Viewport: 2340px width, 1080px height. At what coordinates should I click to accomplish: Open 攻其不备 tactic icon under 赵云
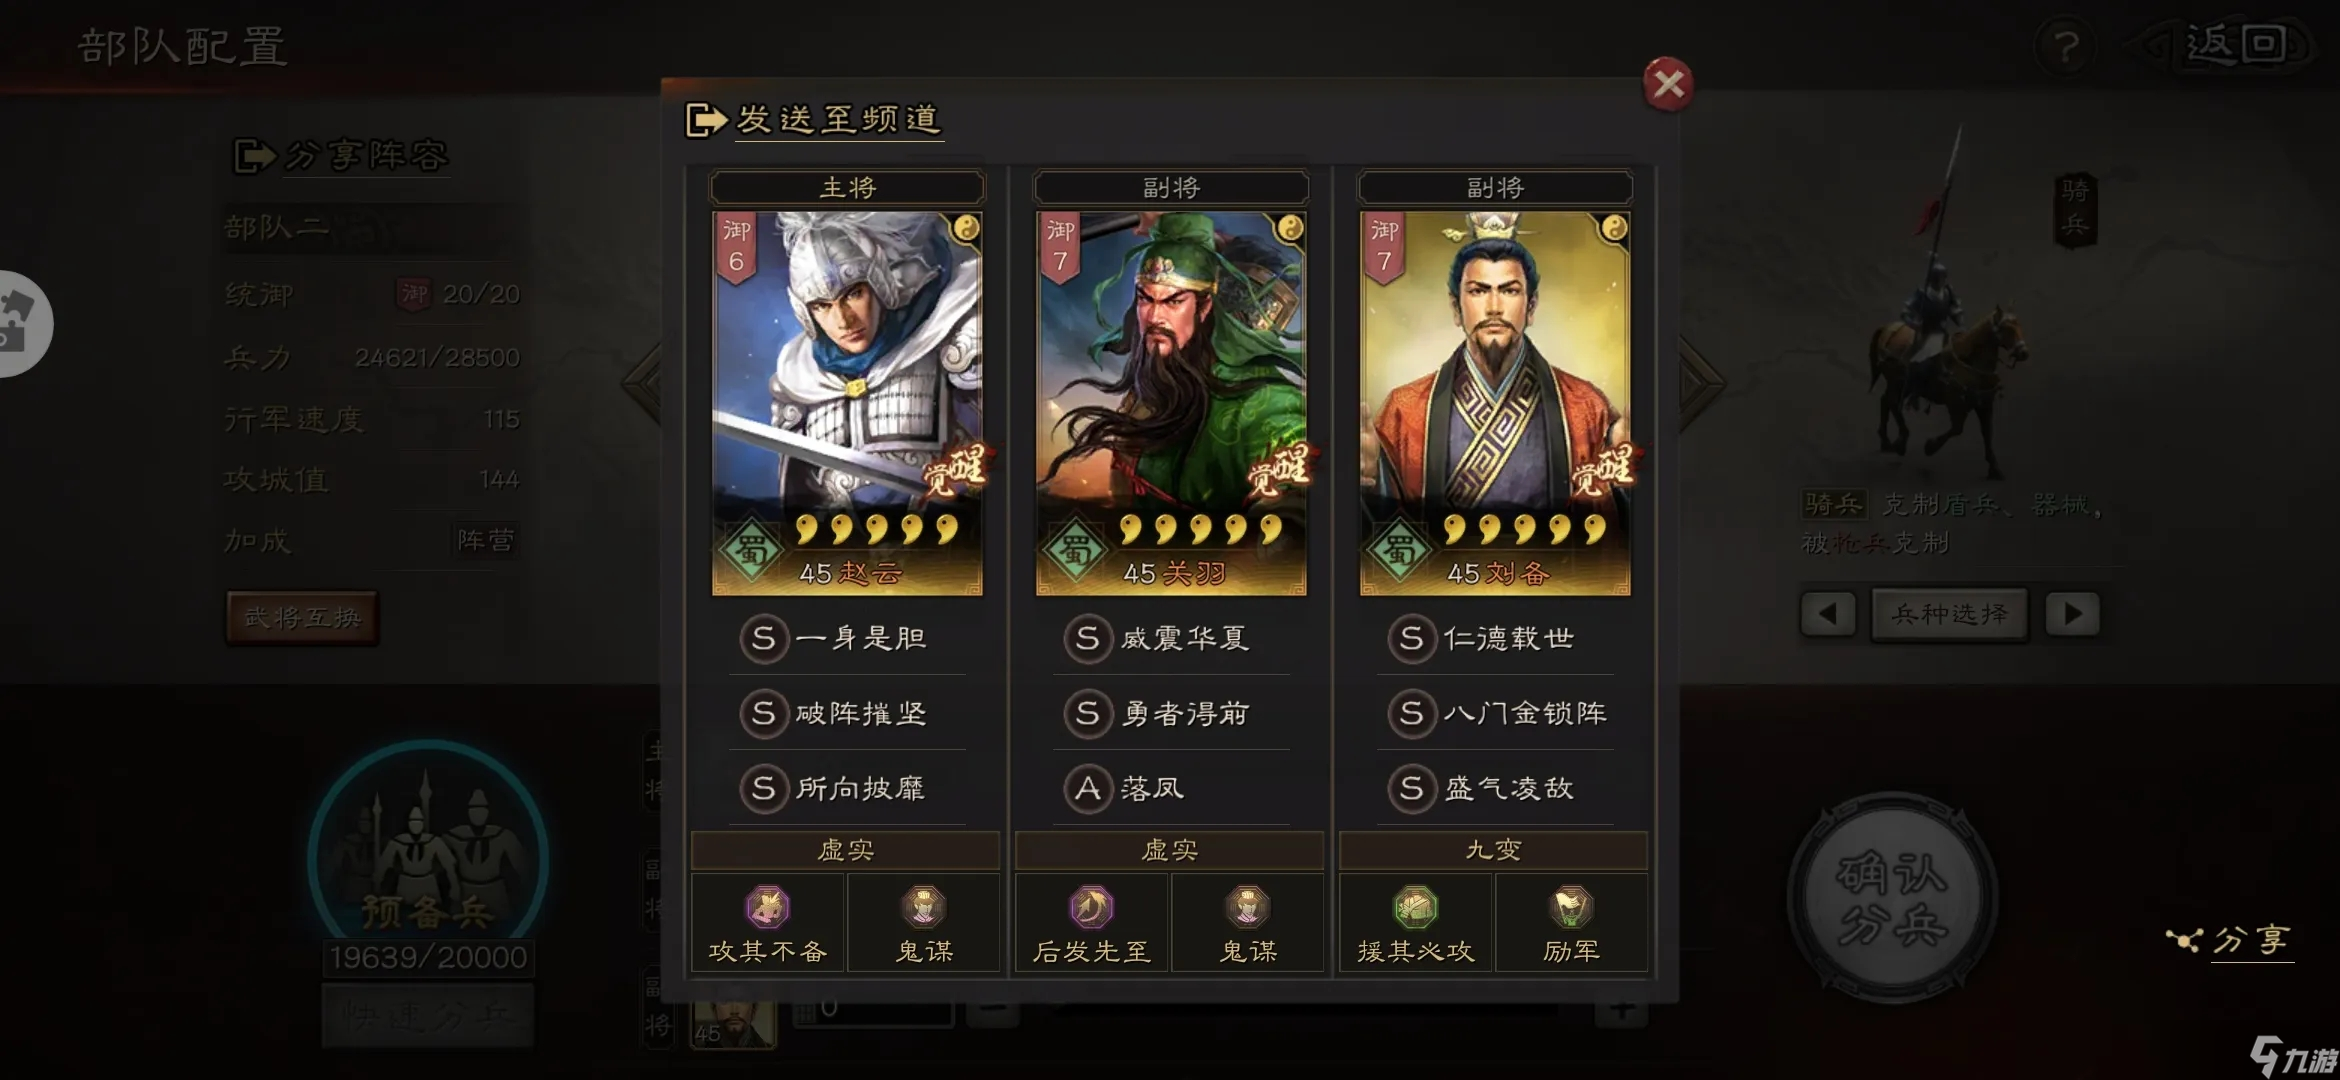(768, 908)
